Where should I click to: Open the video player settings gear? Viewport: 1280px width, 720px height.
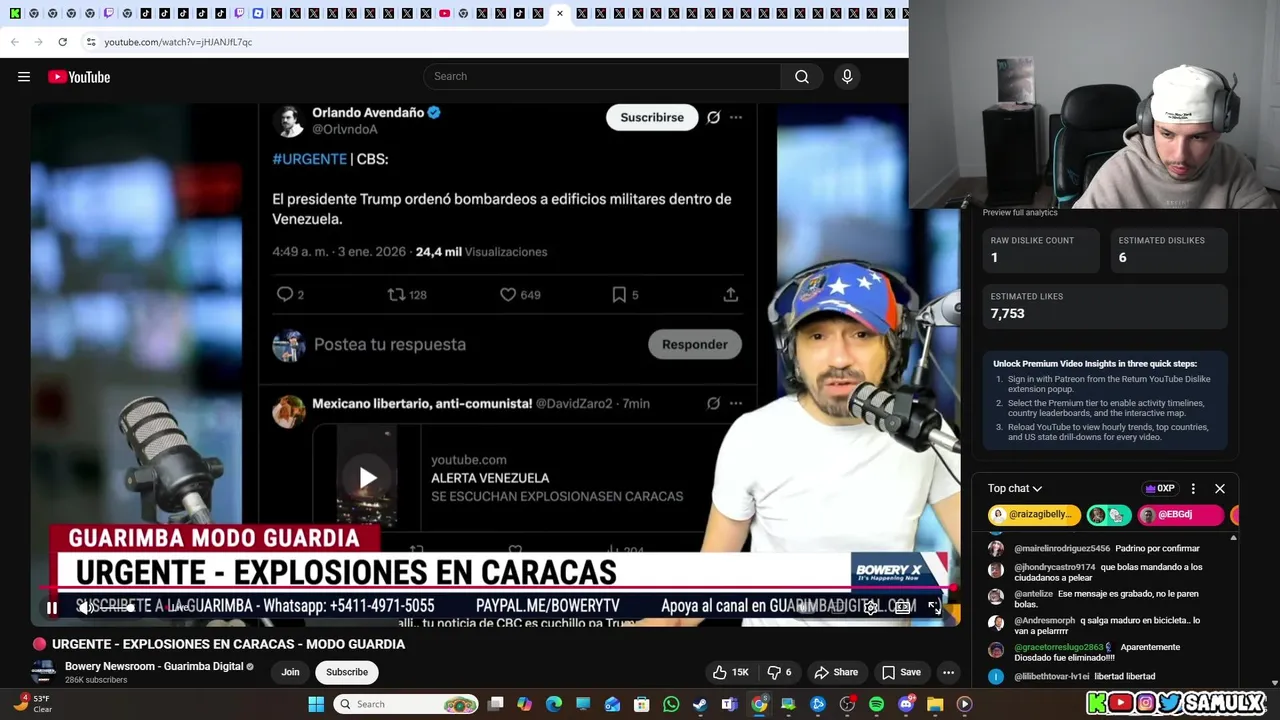[872, 607]
